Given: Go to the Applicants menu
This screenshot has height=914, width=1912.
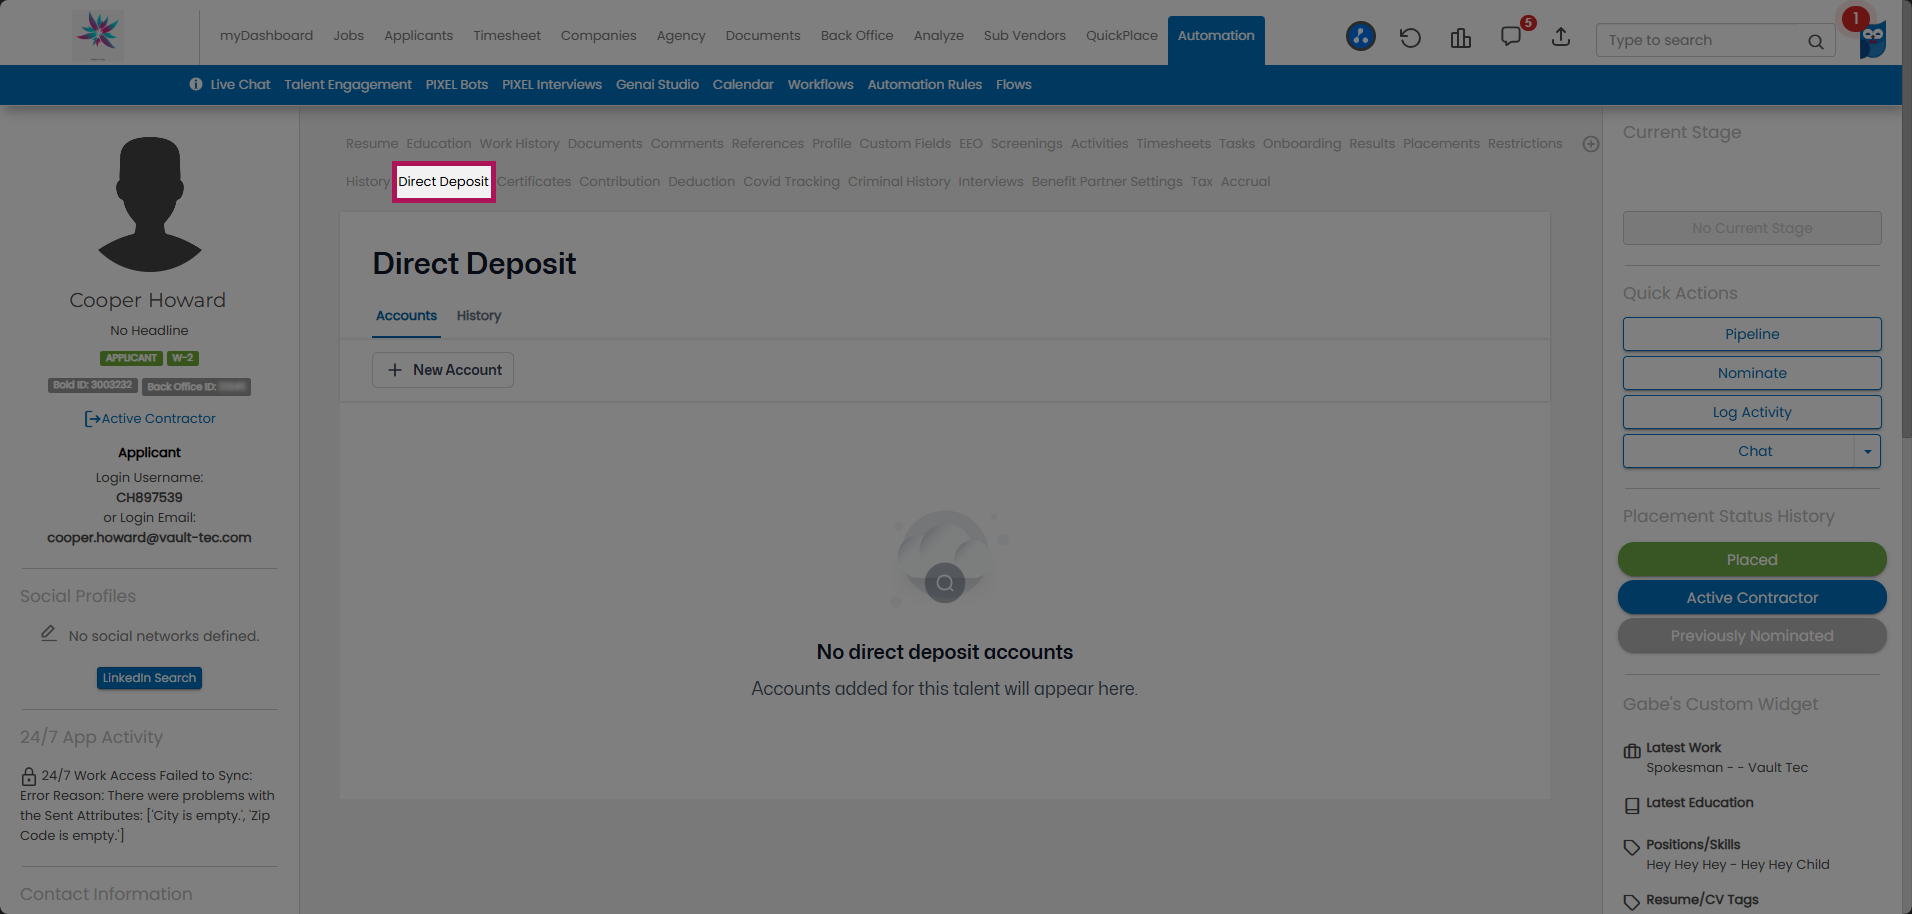Looking at the screenshot, I should tap(418, 36).
